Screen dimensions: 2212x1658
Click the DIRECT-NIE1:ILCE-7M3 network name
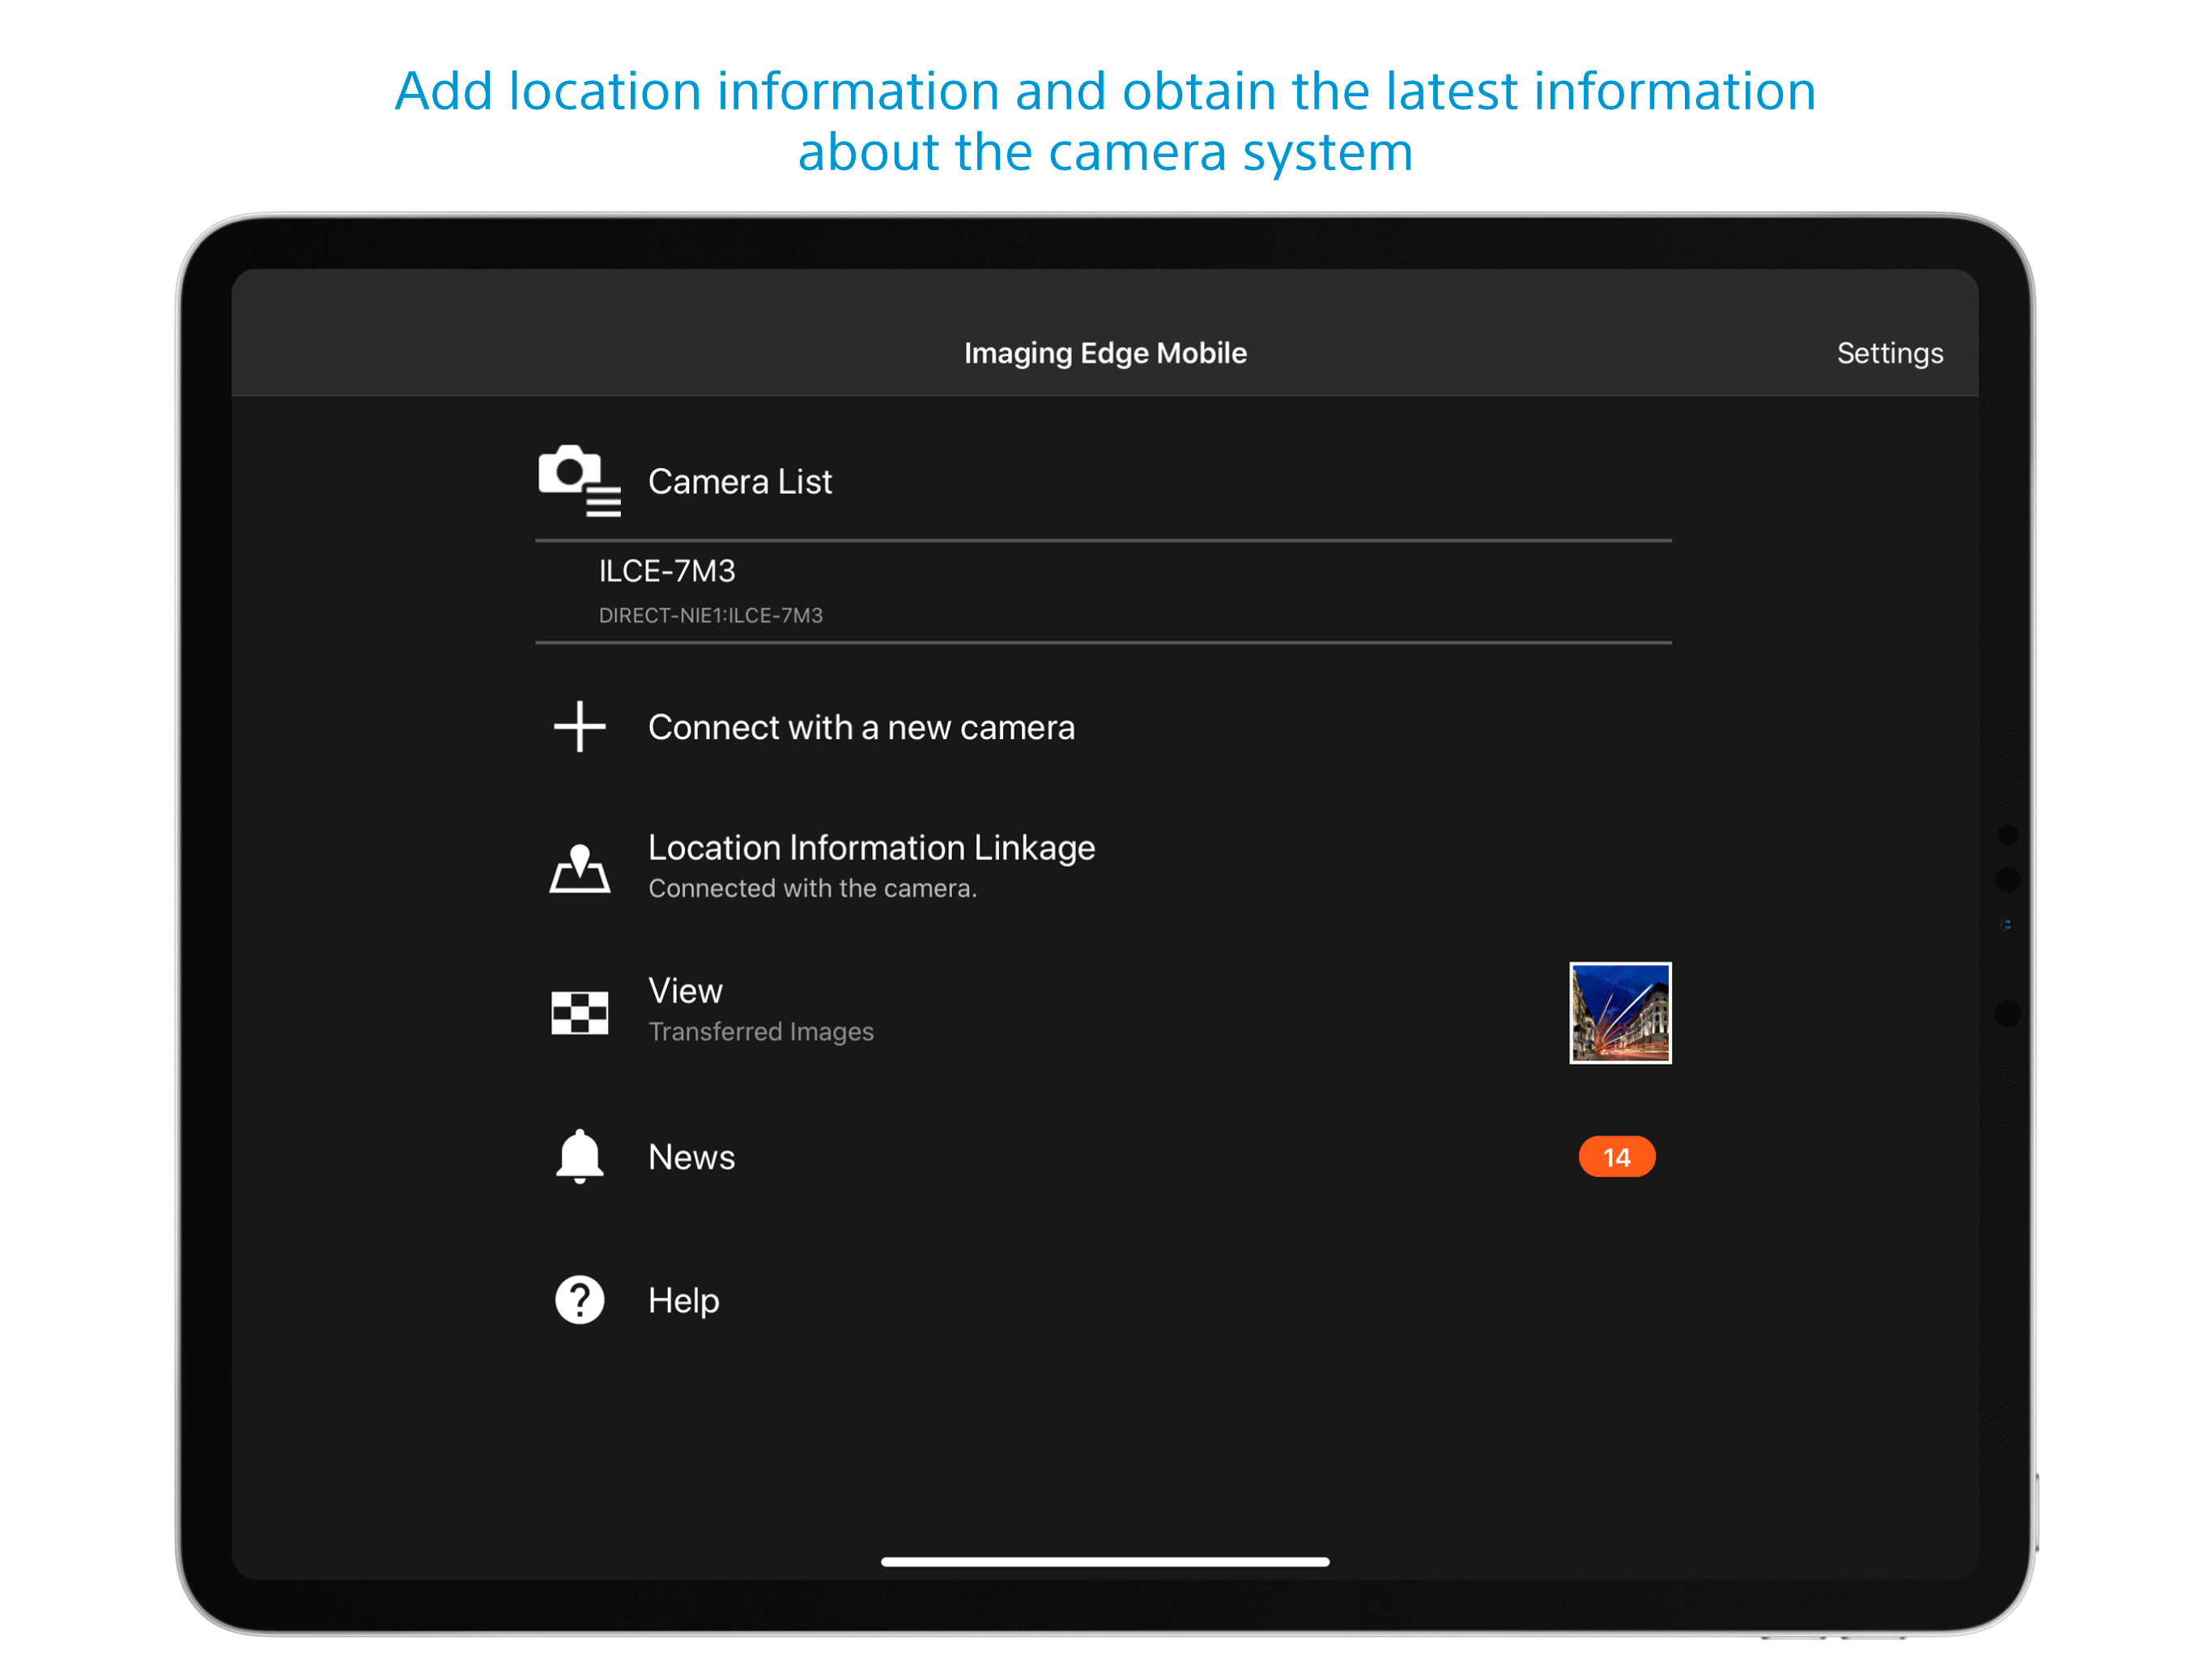pyautogui.click(x=710, y=616)
